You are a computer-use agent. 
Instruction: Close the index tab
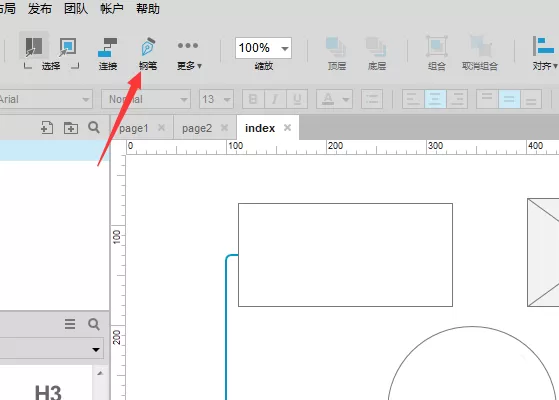pos(287,128)
